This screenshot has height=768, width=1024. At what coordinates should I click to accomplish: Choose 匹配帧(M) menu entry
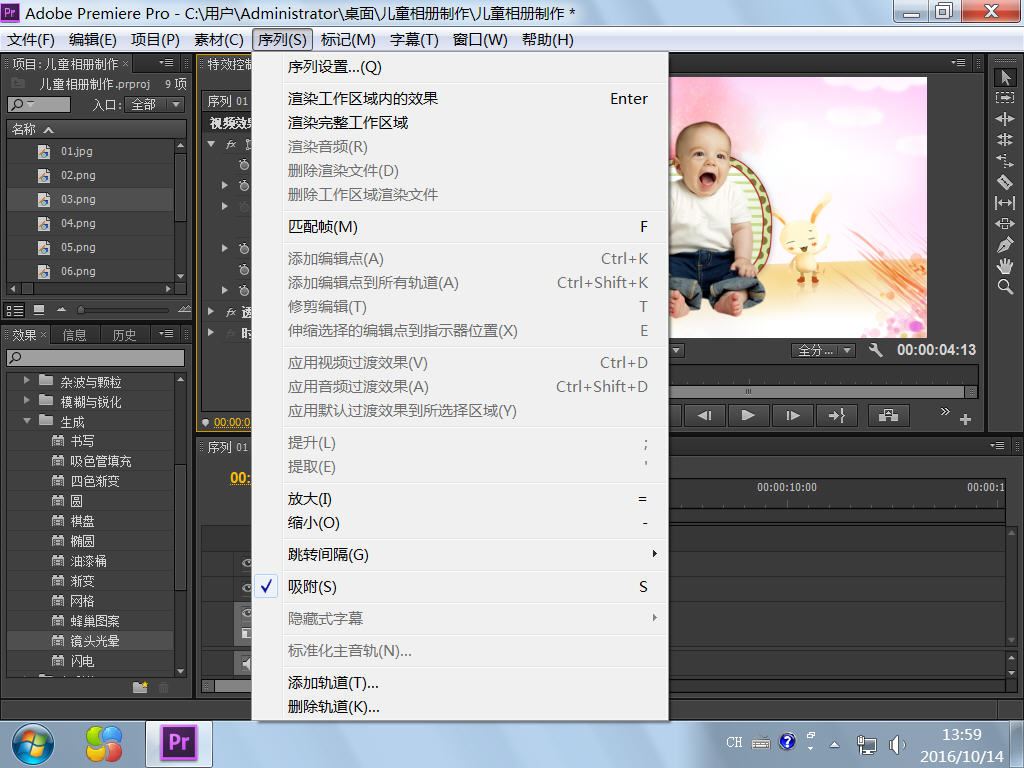point(460,227)
